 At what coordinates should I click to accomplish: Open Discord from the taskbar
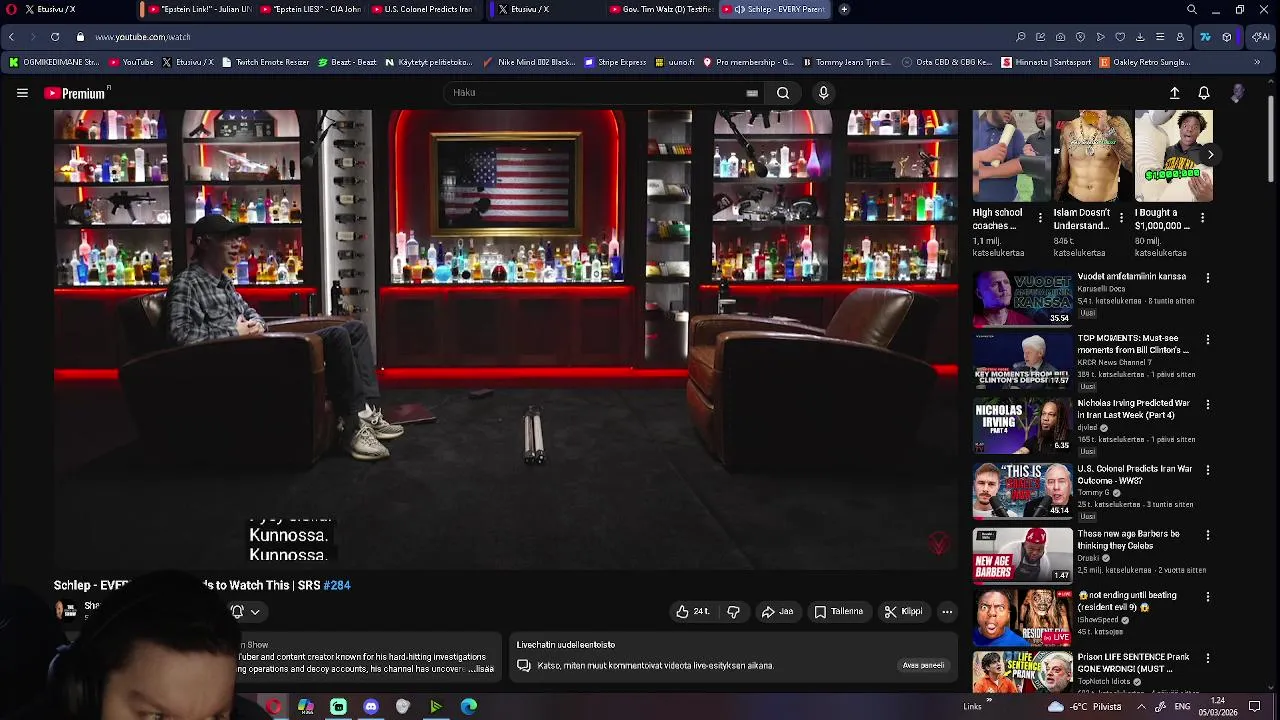[371, 707]
